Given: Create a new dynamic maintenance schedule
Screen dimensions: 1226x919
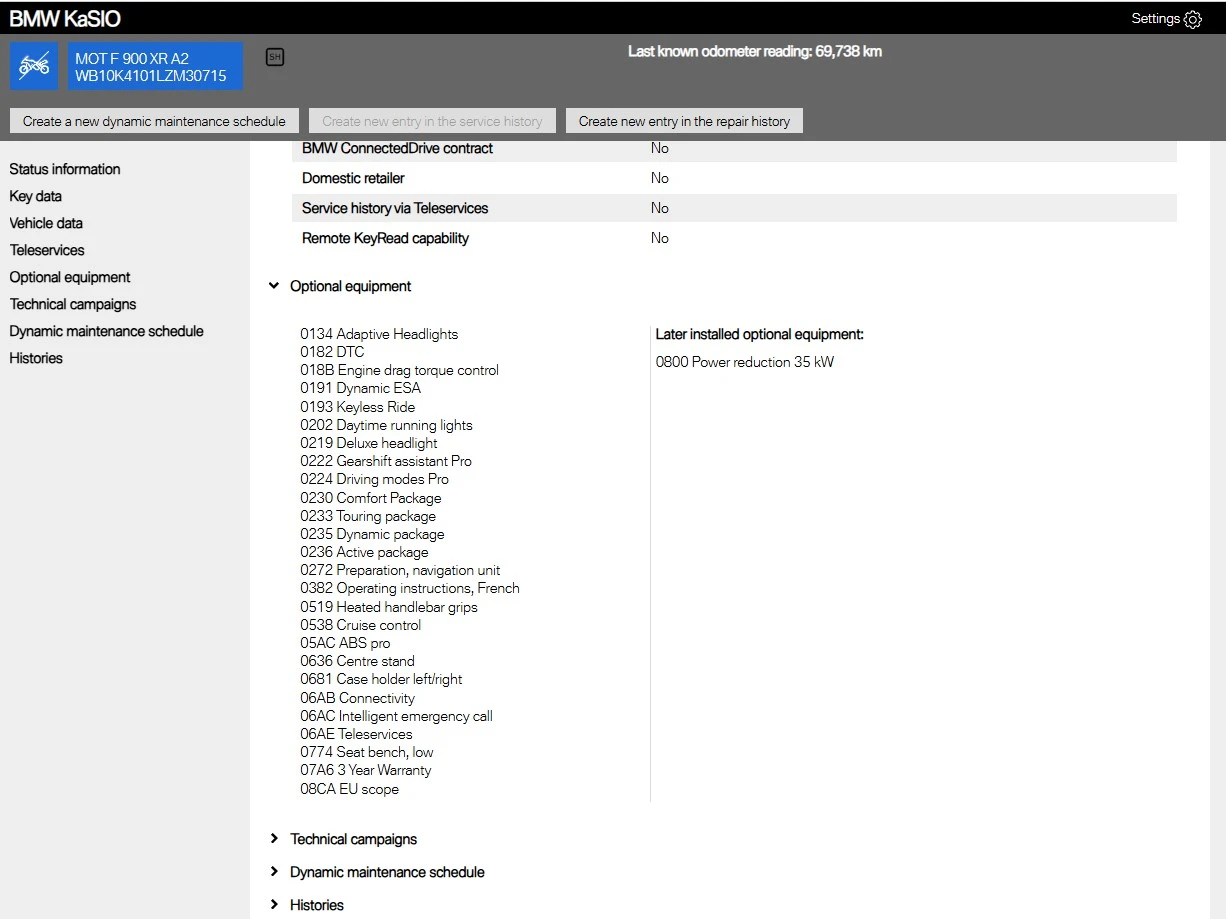Looking at the screenshot, I should click(x=154, y=121).
